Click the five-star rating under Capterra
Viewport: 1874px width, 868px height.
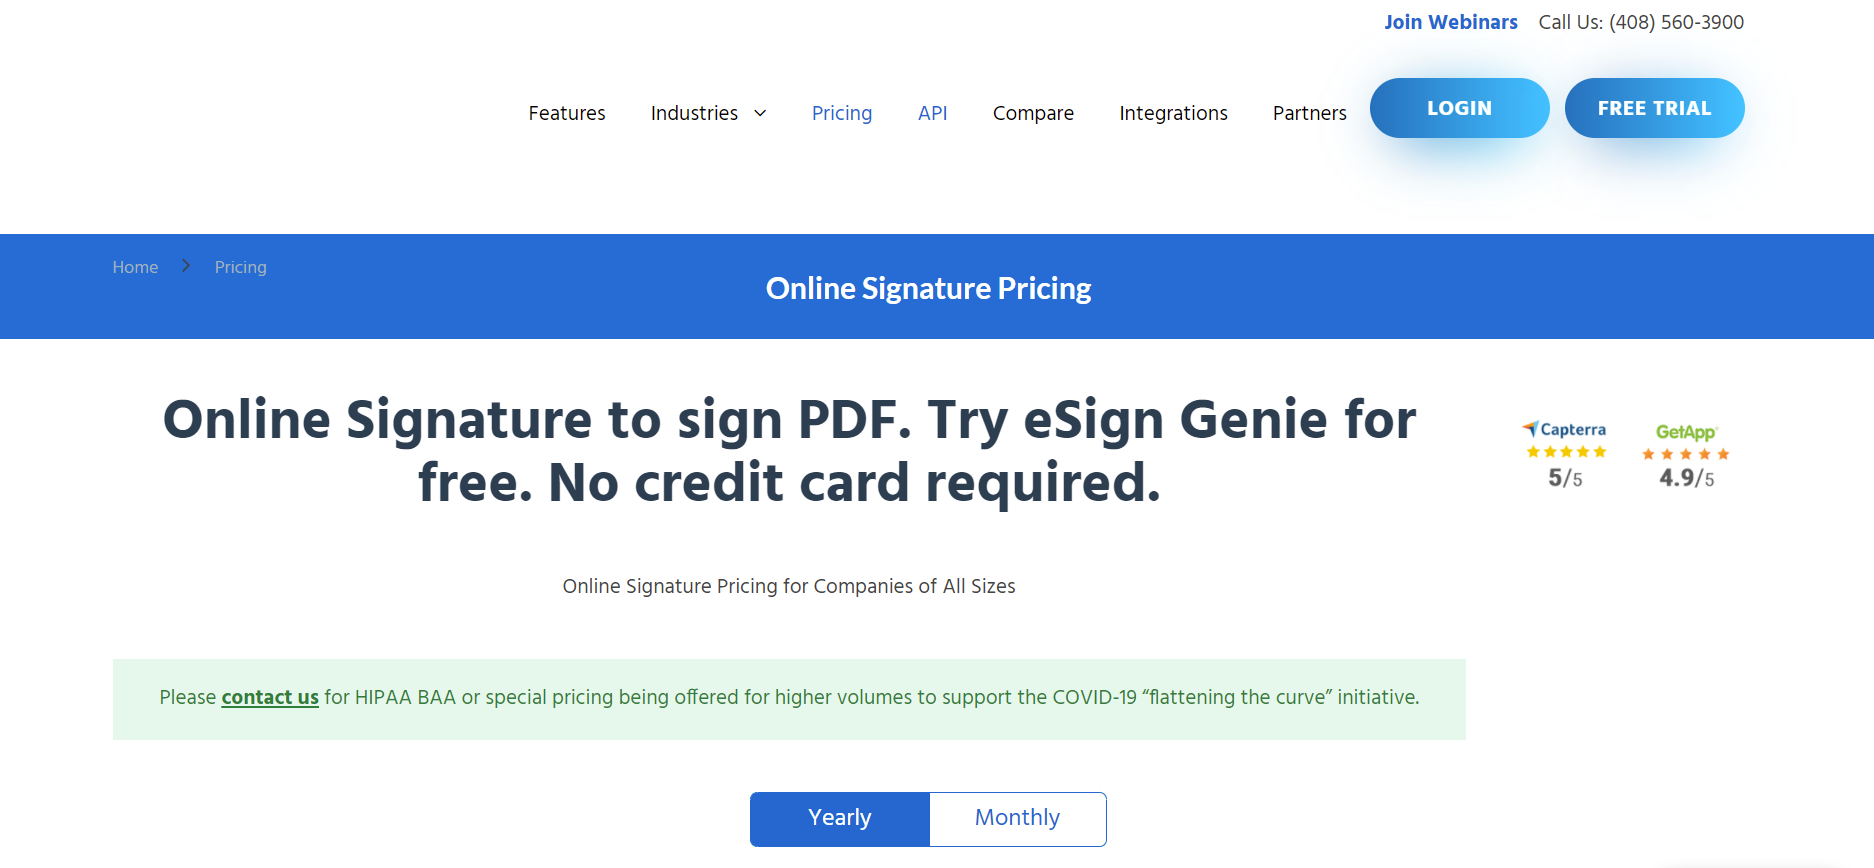1564,452
